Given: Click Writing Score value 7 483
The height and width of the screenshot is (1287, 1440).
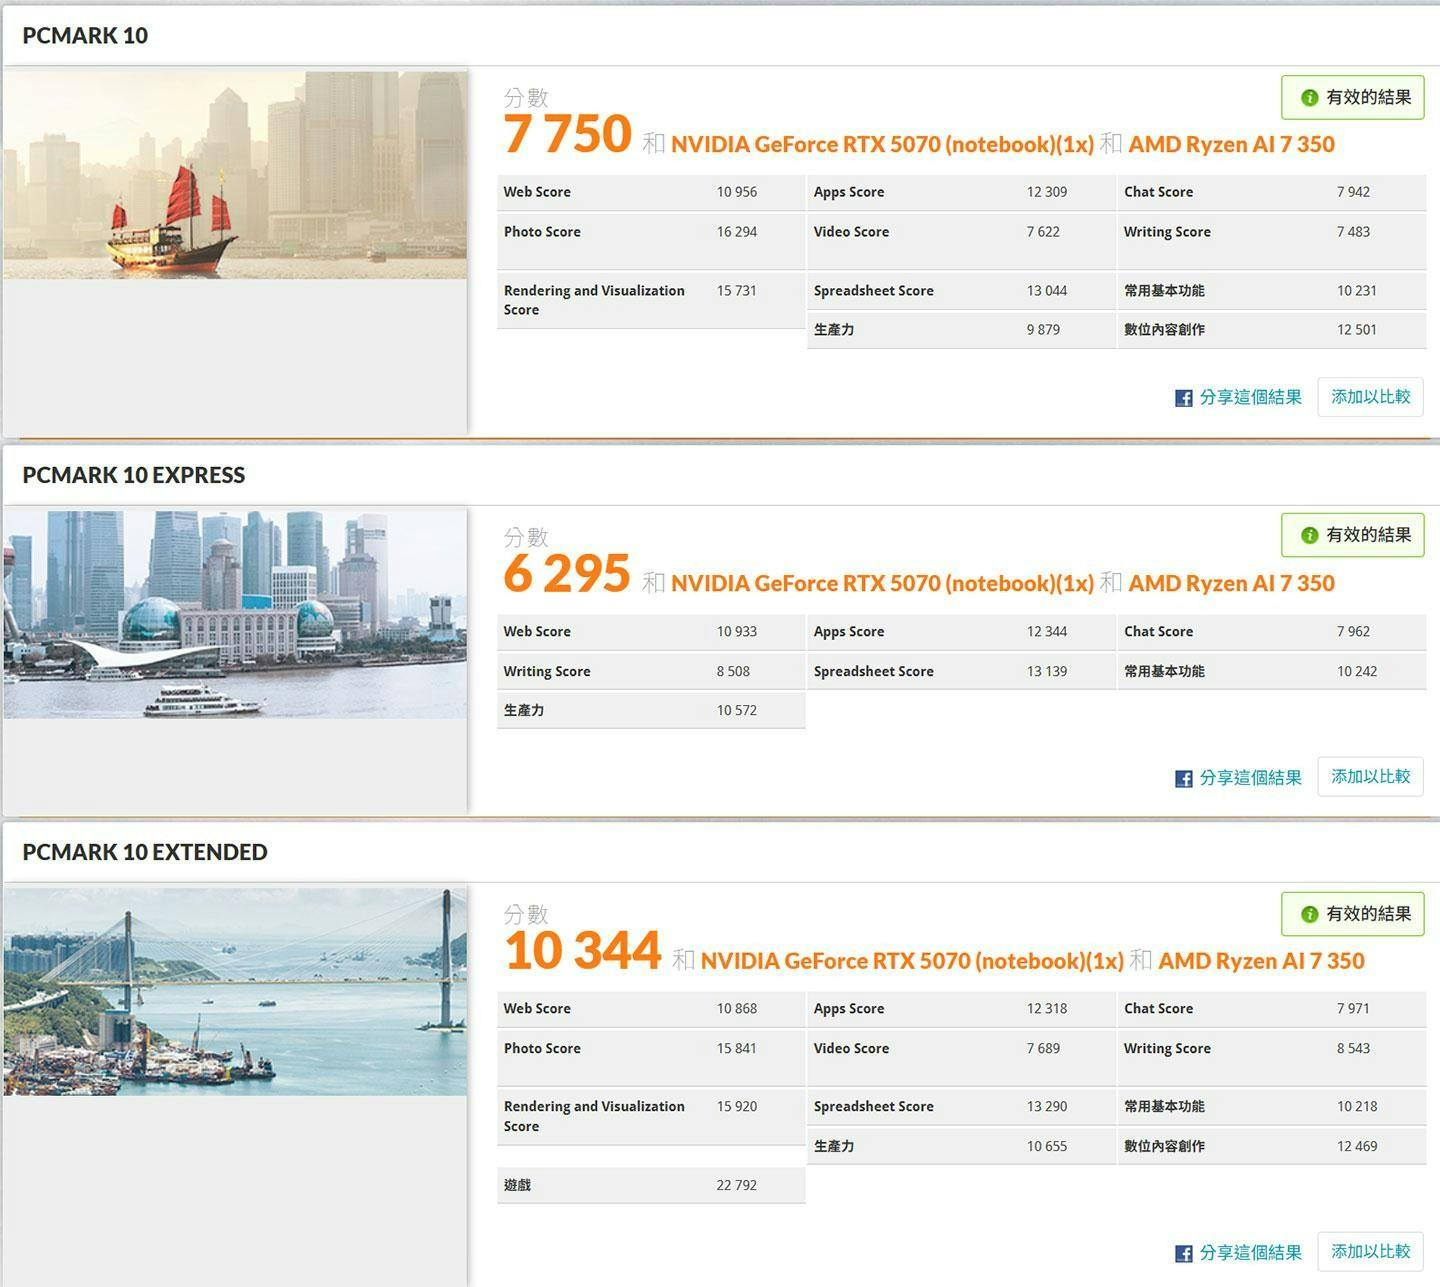Looking at the screenshot, I should pos(1353,232).
